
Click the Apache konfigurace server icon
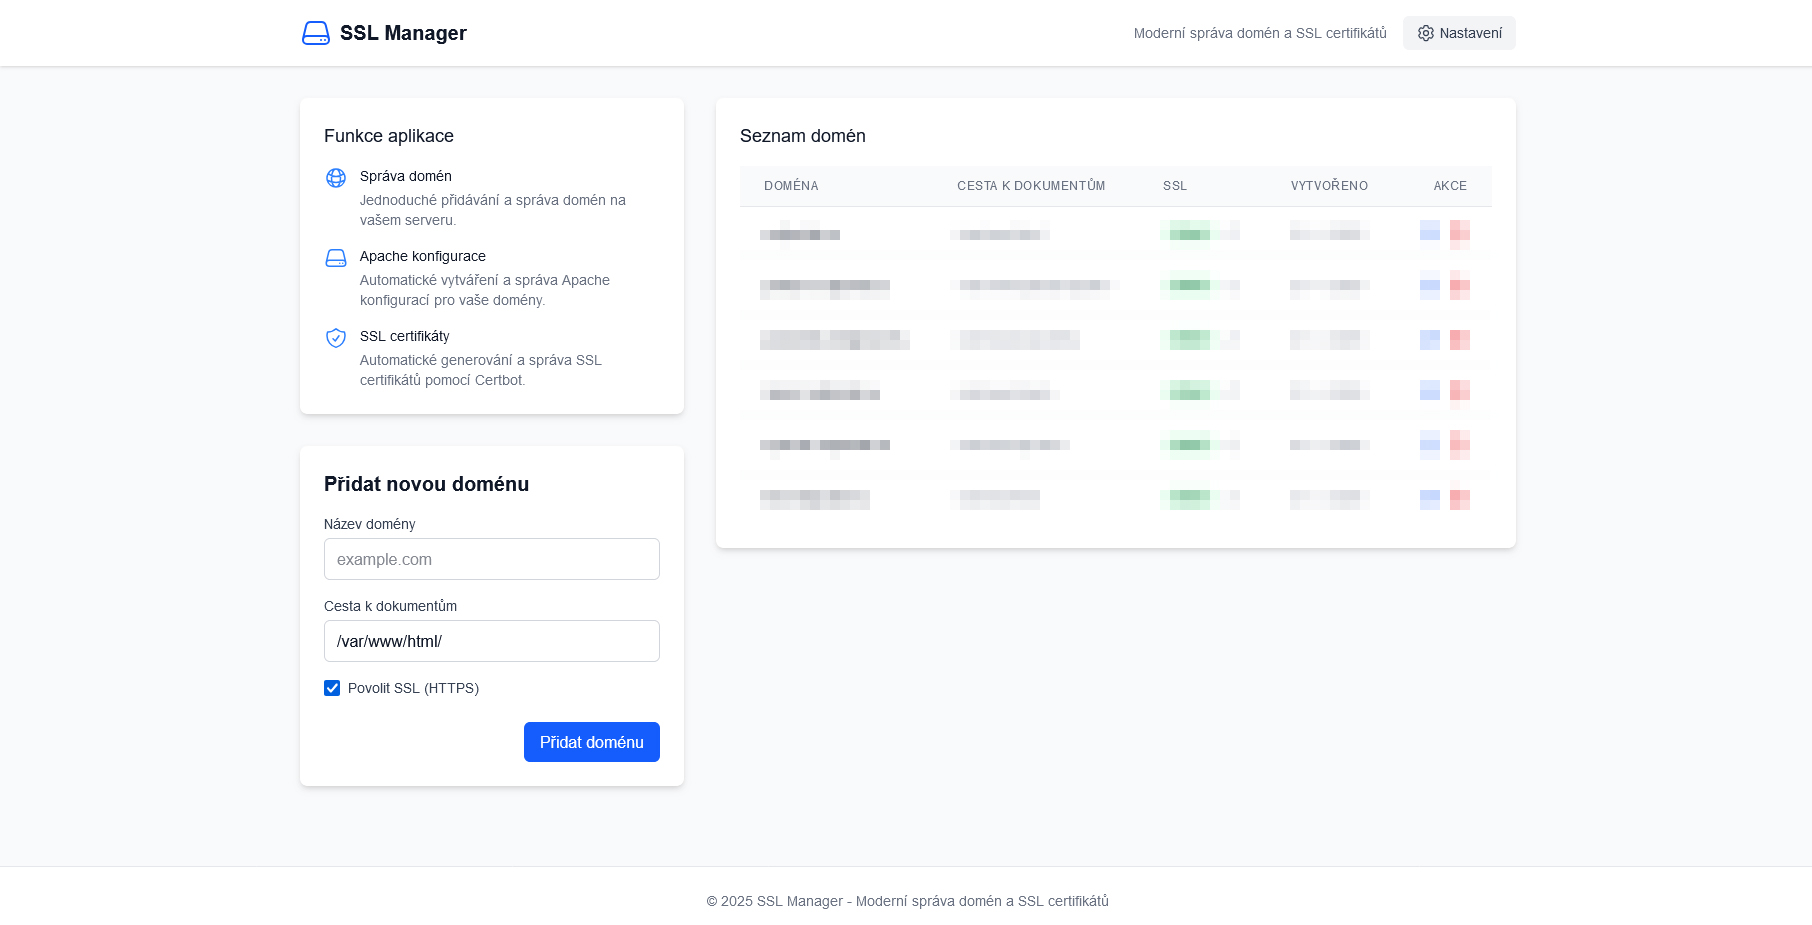(336, 258)
